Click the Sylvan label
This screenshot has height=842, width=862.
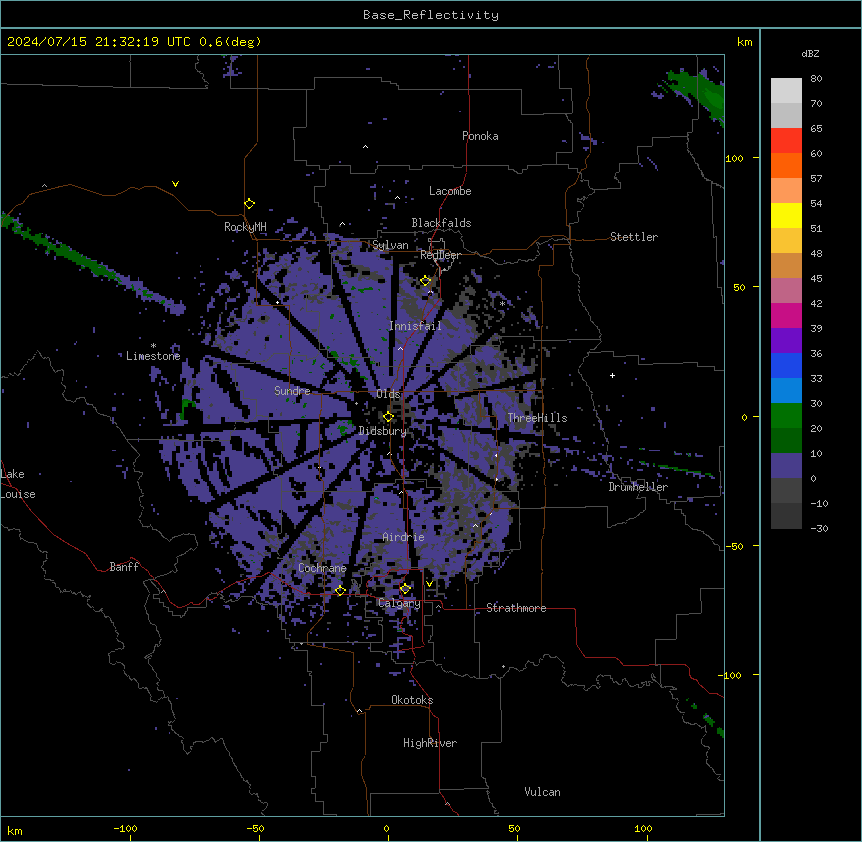pos(390,245)
